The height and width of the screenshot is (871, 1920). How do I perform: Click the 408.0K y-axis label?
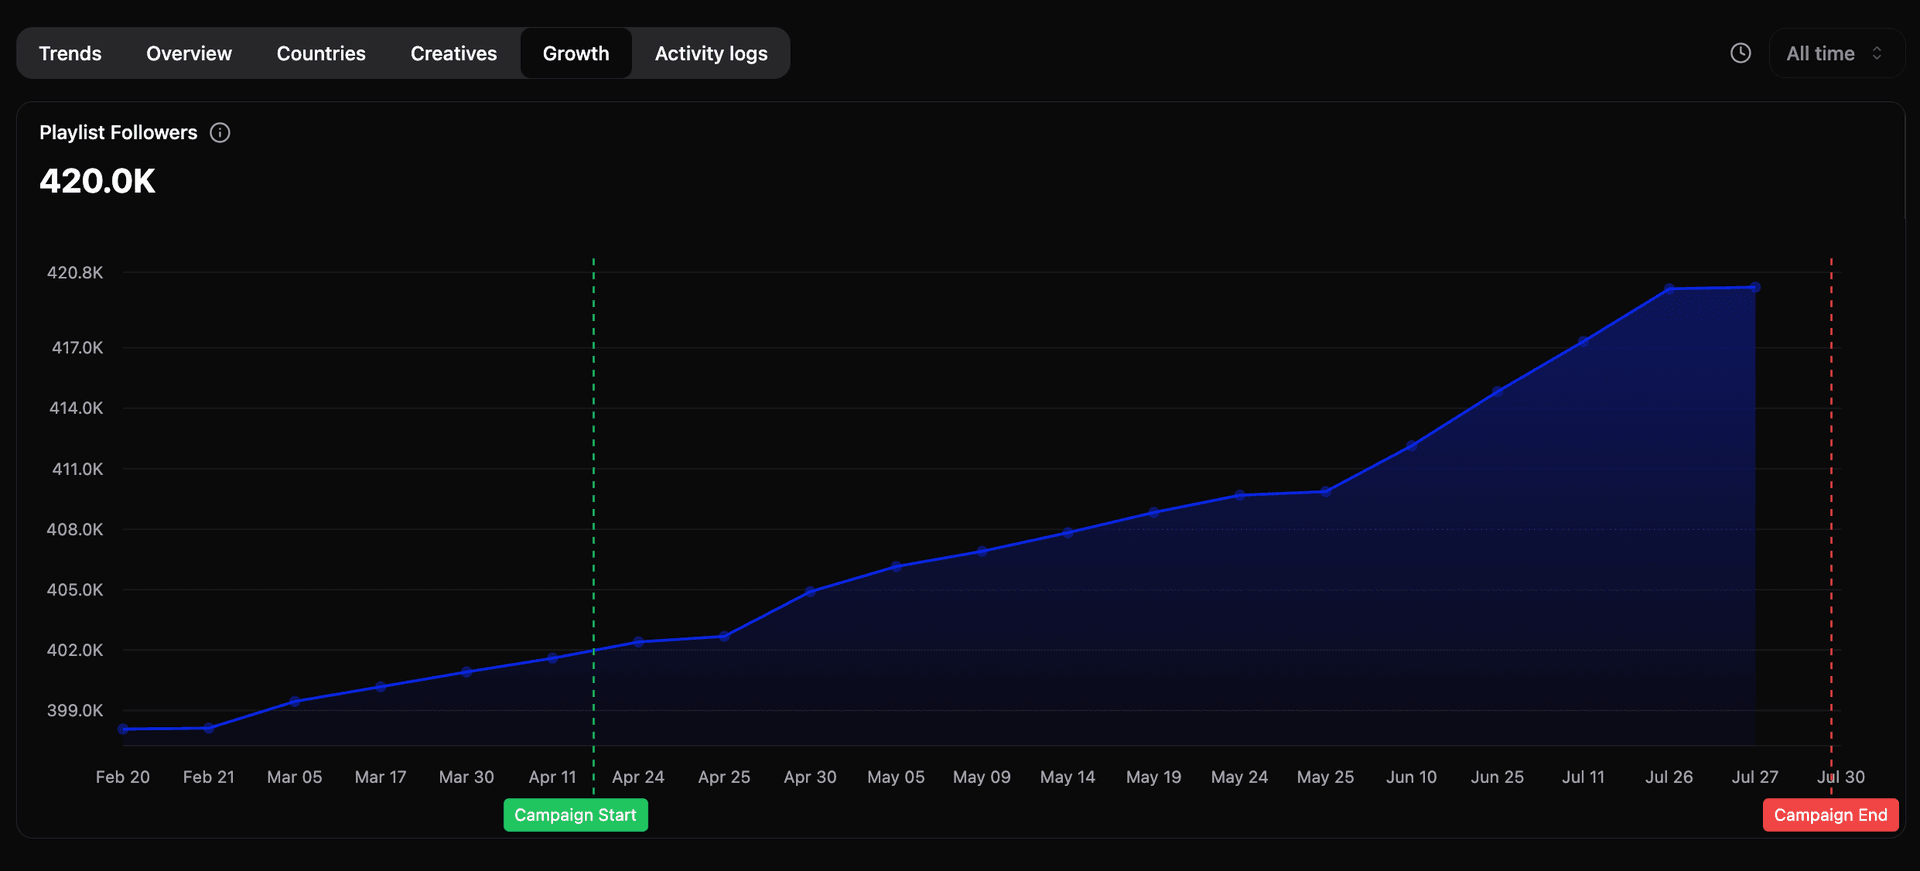[75, 529]
